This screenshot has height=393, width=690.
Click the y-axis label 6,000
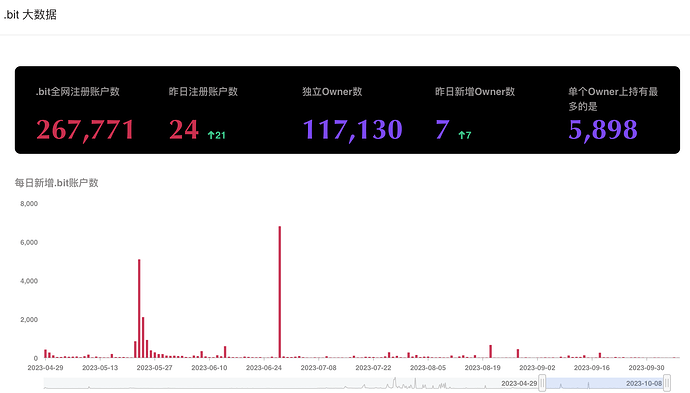(29, 242)
